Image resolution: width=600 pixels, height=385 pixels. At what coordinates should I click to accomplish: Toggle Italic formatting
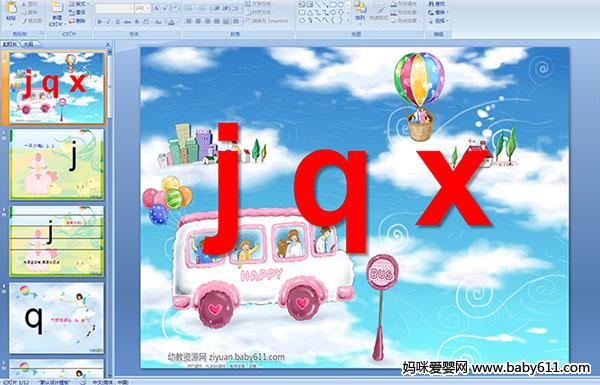pyautogui.click(x=108, y=22)
